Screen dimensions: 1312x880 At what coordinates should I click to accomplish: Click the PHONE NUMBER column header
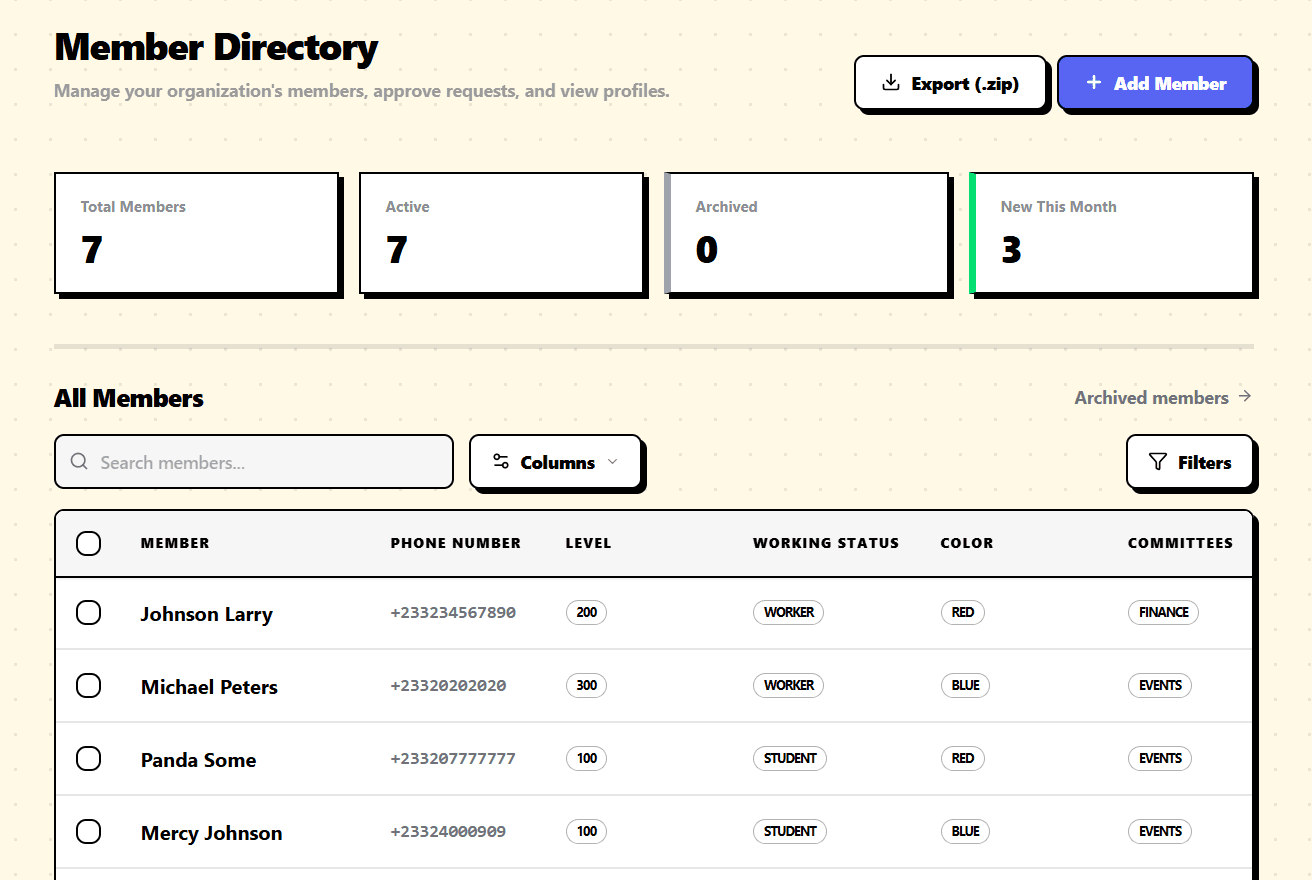point(456,543)
